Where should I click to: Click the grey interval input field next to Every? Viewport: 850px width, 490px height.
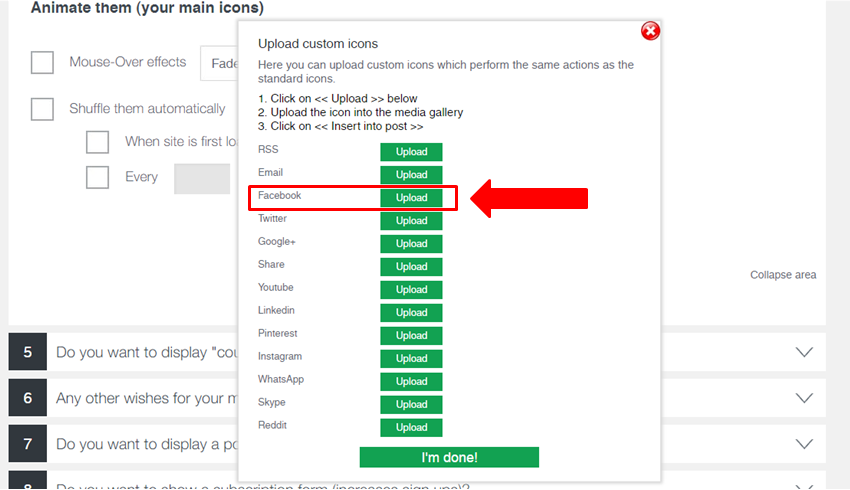coord(202,179)
